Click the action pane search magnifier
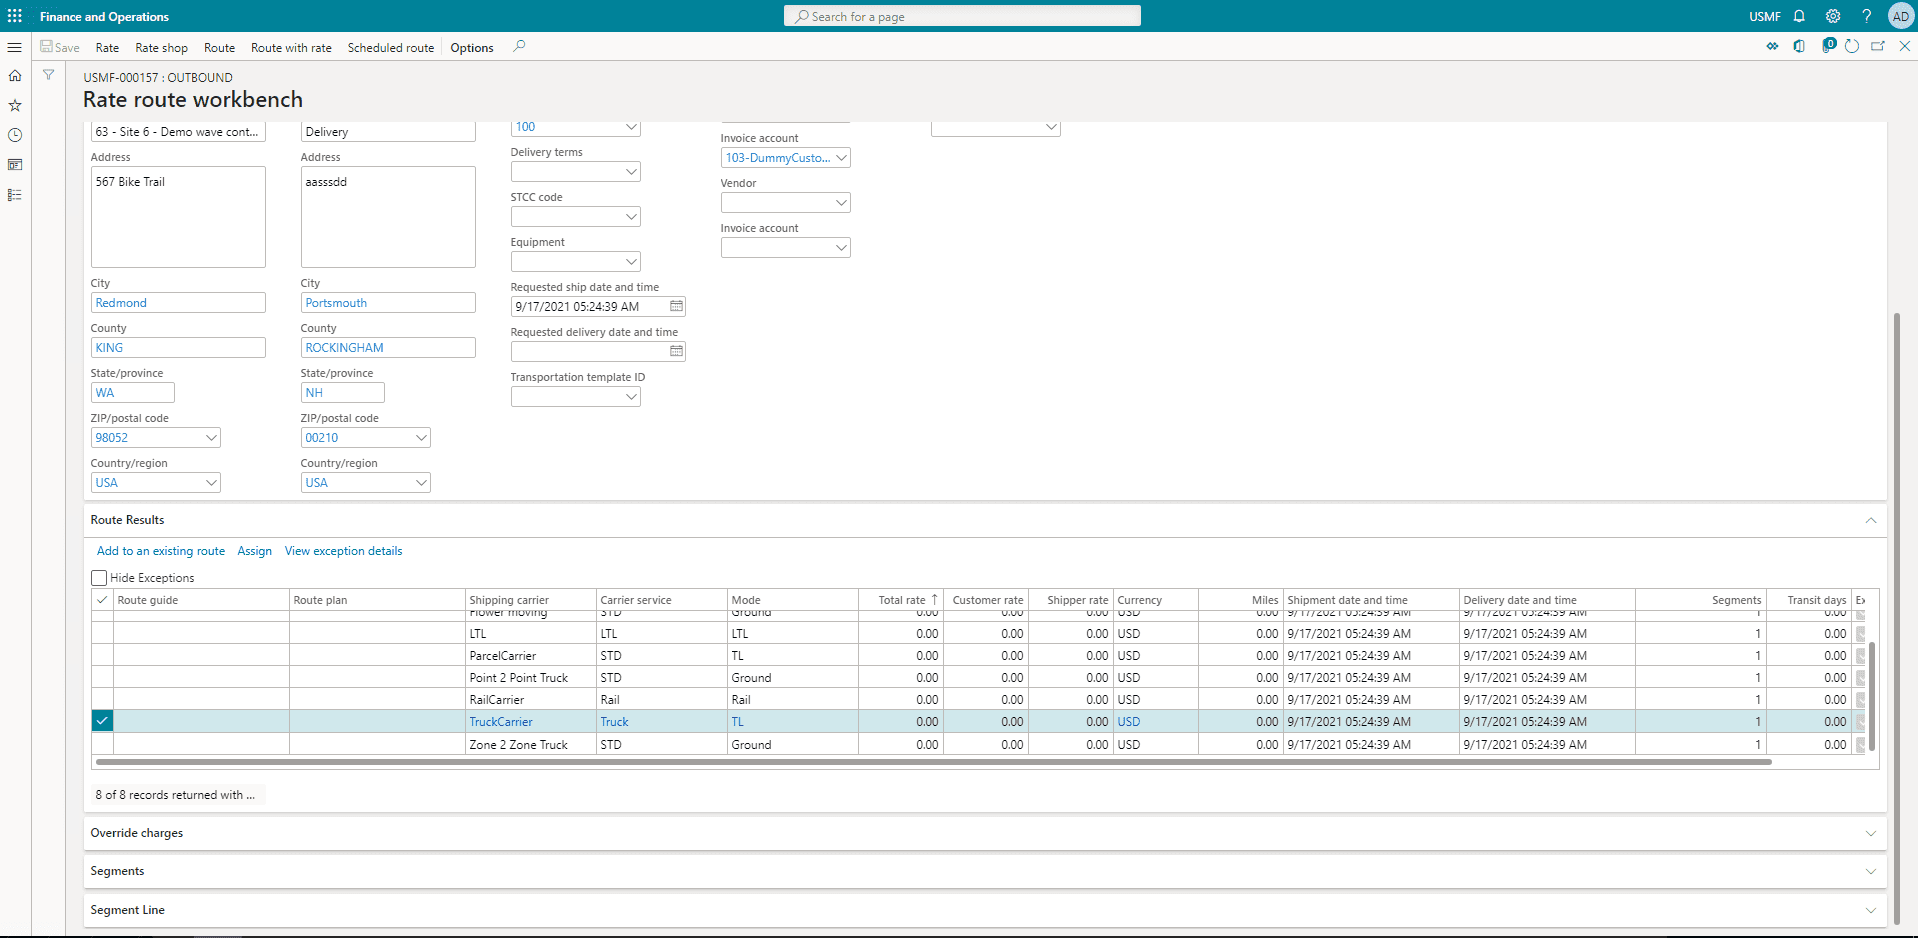Viewport: 1918px width, 938px height. (x=519, y=46)
